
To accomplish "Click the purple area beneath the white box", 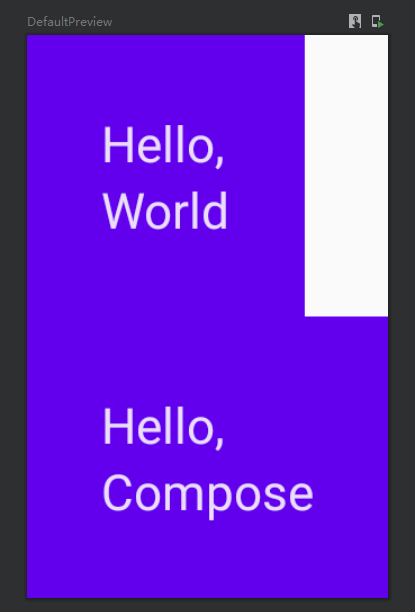I will (346, 357).
